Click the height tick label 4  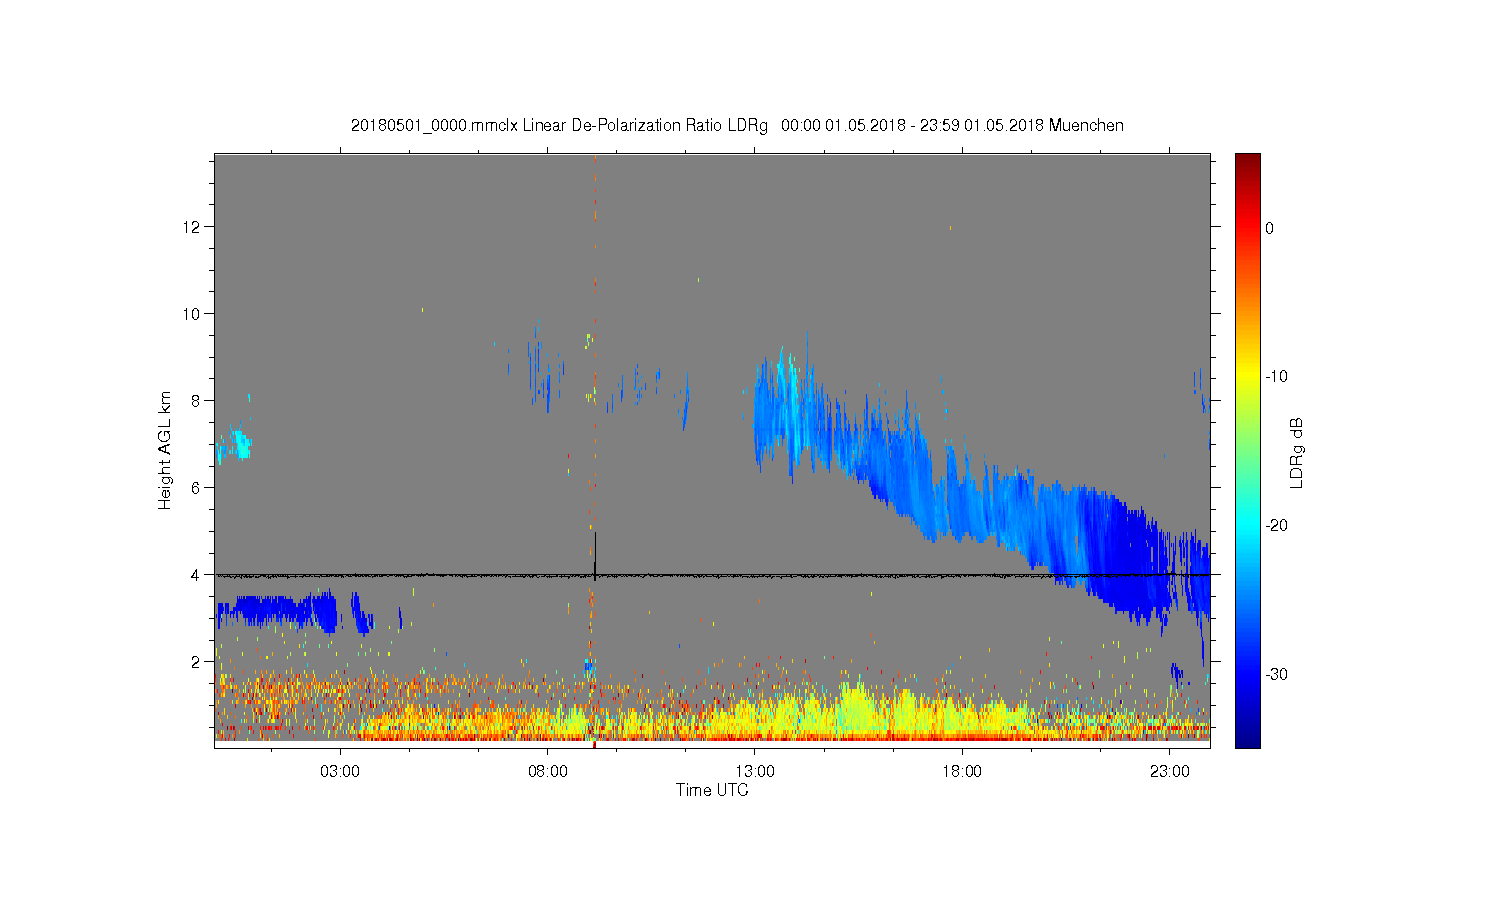[198, 575]
